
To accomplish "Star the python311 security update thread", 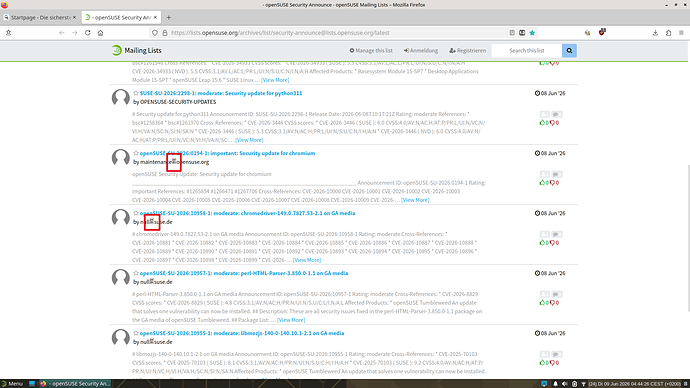I will (136, 93).
